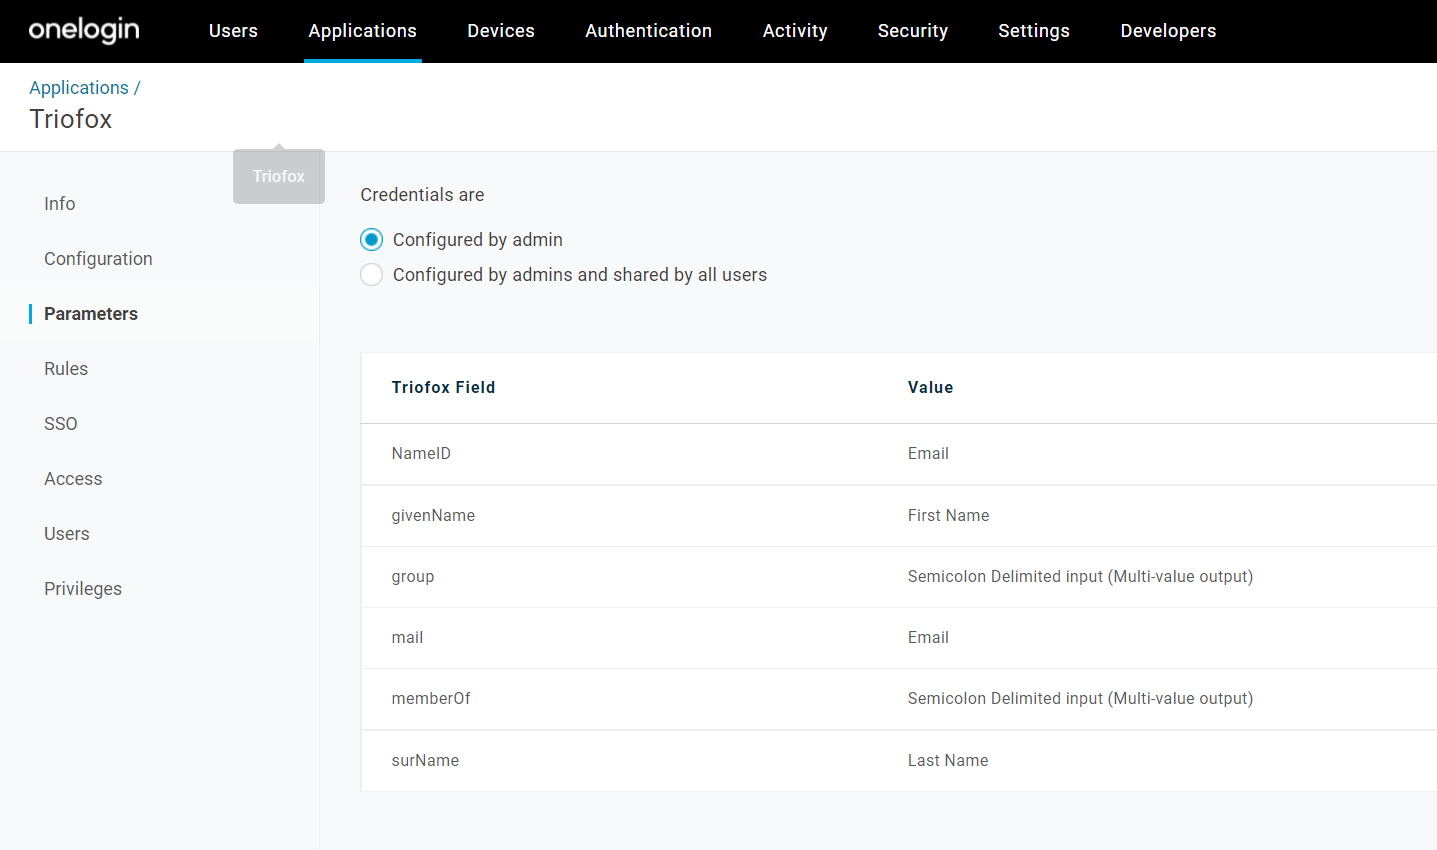
Task: Click the OneLogin logo
Action: click(x=84, y=30)
